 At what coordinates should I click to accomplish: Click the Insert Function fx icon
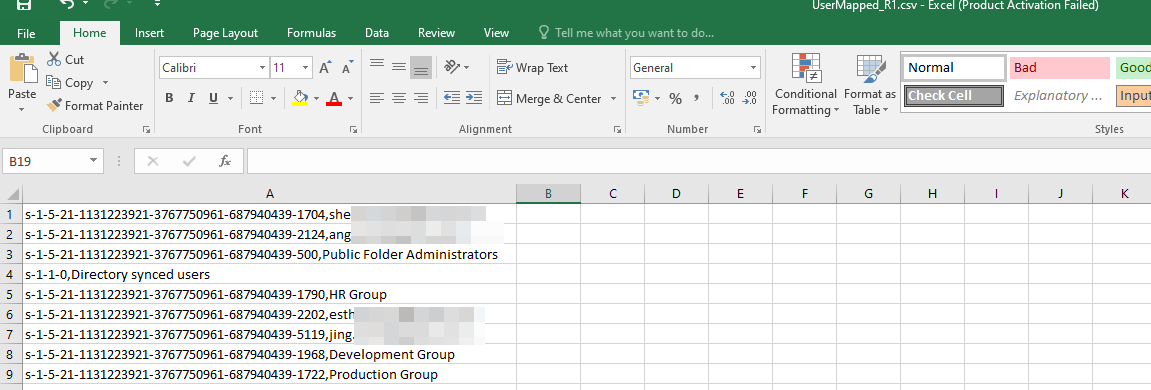pyautogui.click(x=225, y=161)
